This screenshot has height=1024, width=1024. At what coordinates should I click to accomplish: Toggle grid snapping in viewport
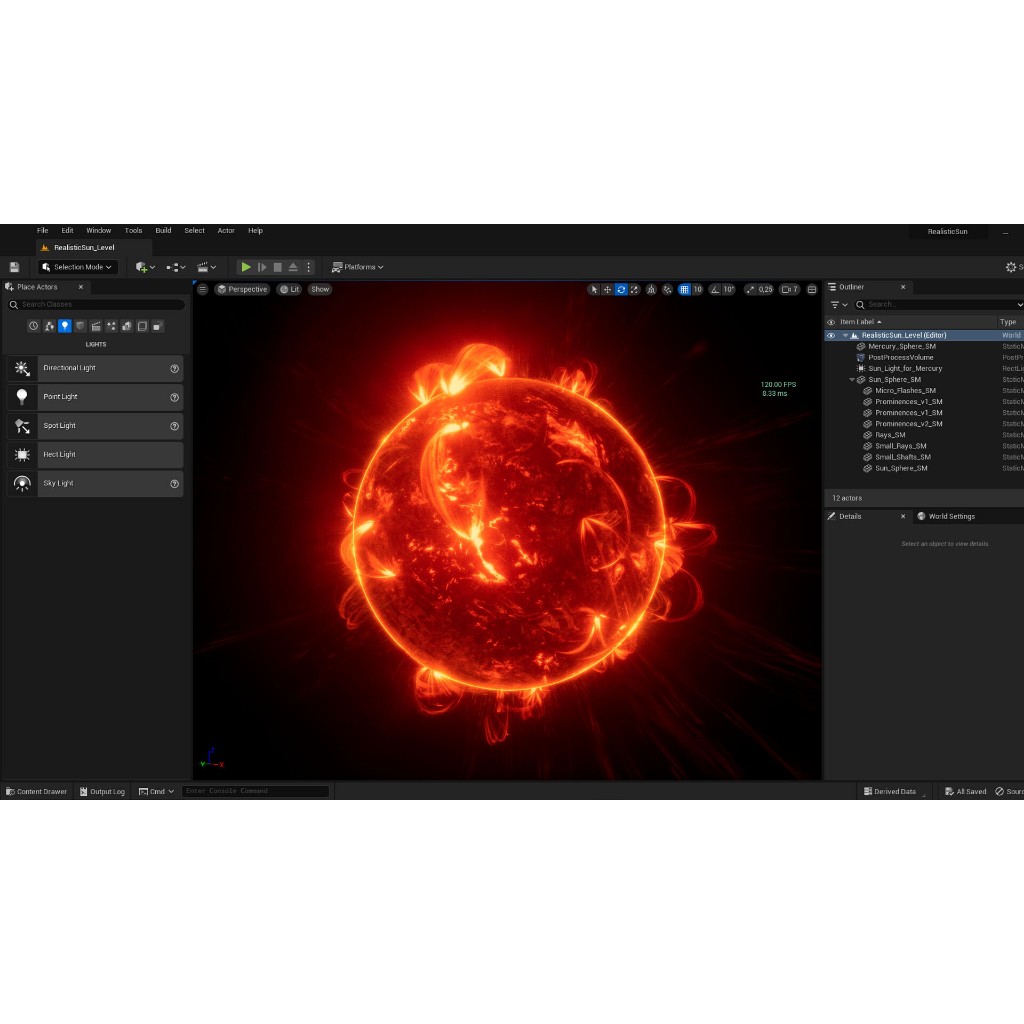(x=684, y=289)
